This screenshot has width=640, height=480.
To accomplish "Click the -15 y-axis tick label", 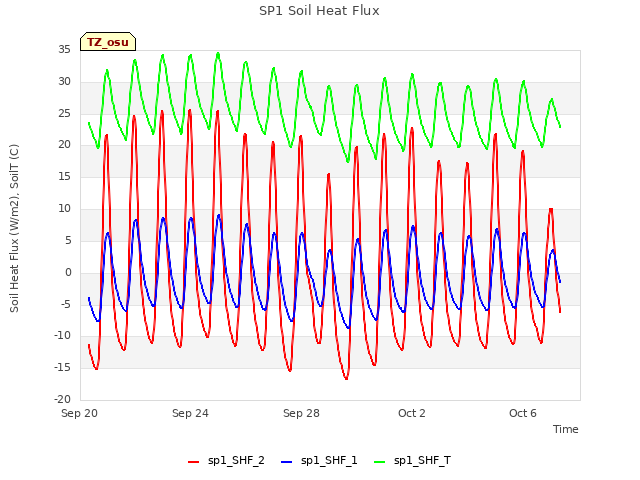I will [62, 368].
